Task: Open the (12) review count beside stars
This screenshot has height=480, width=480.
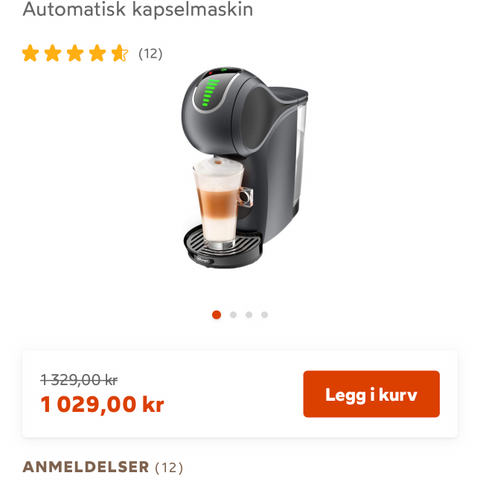Action: (x=150, y=54)
